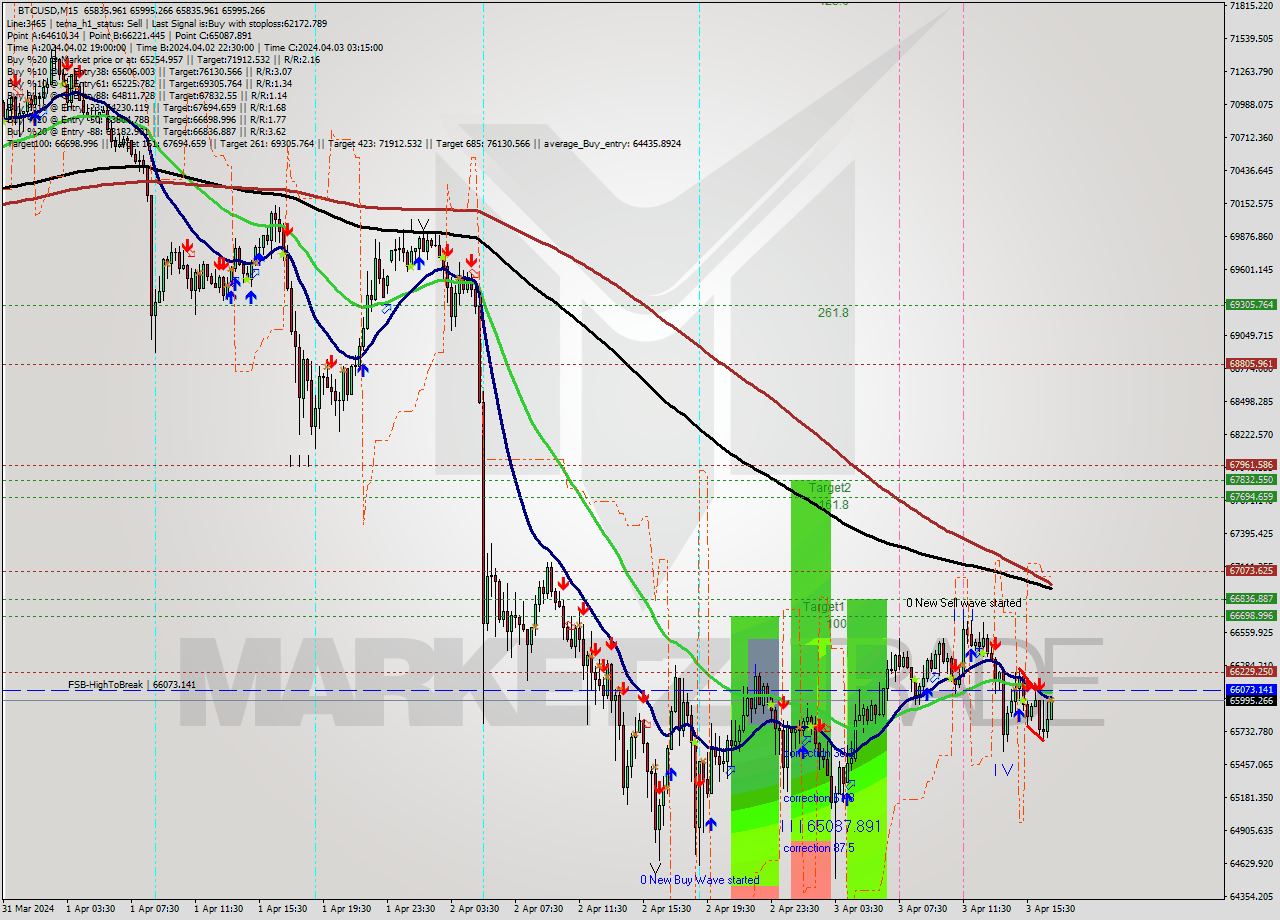Image resolution: width=1280 pixels, height=920 pixels.
Task: Click the 69876.860 price axis label
Action: click(x=1250, y=237)
